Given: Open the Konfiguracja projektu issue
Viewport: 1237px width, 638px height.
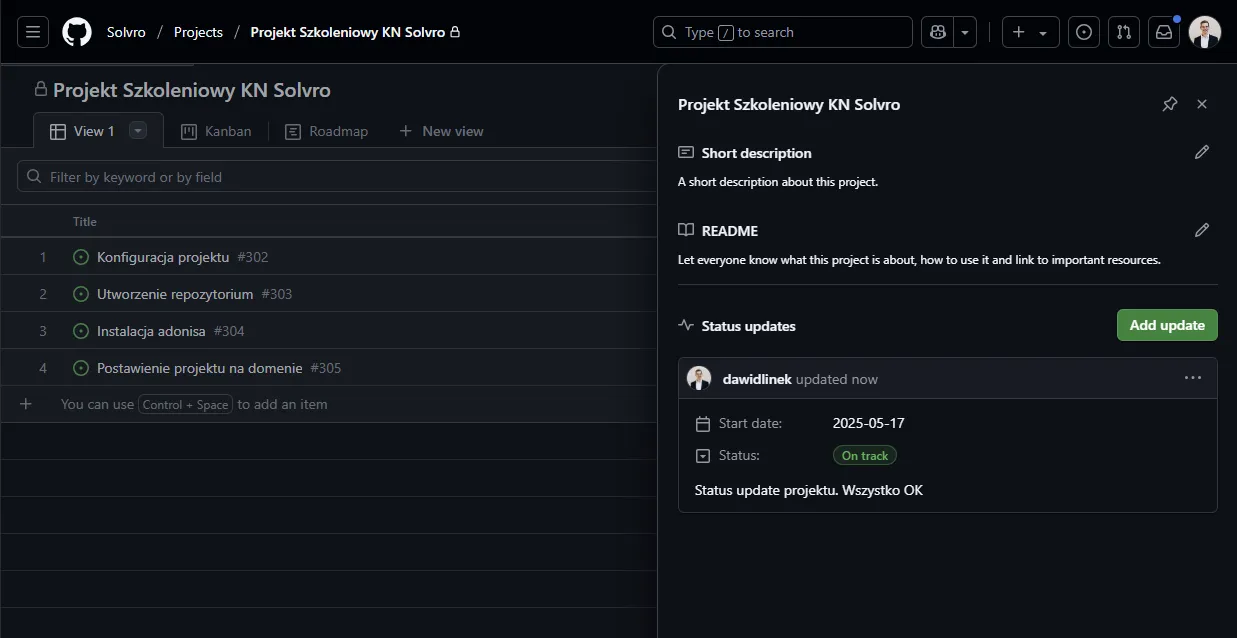Looking at the screenshot, I should [163, 257].
